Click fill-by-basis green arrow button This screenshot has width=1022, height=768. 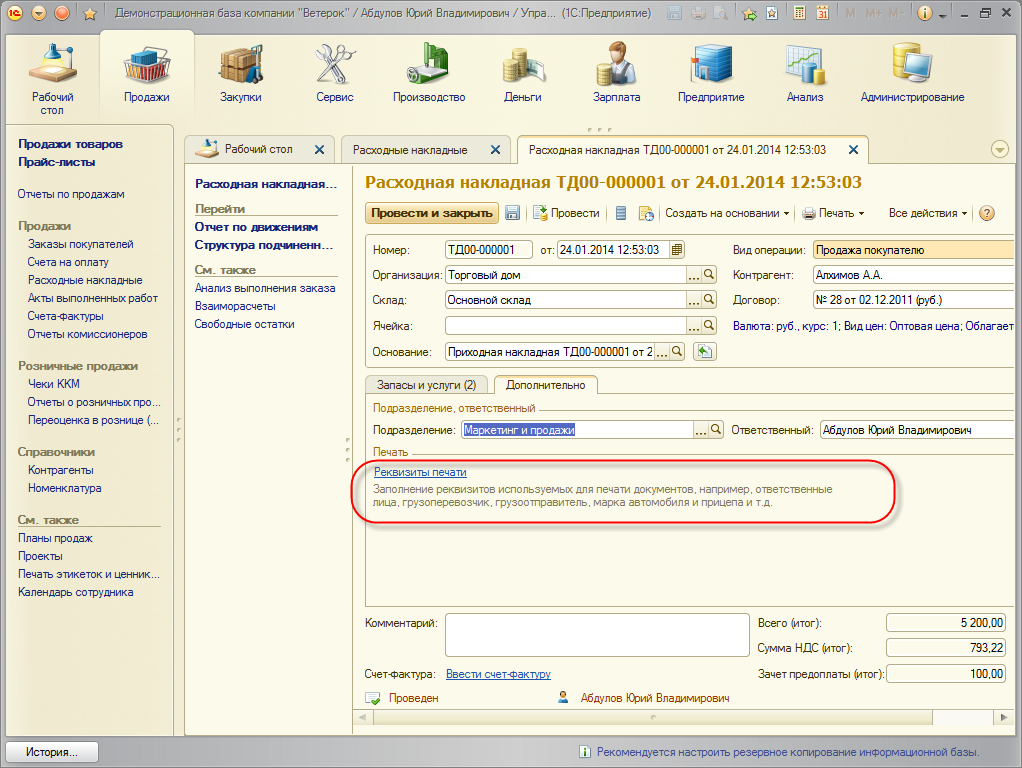coord(704,351)
